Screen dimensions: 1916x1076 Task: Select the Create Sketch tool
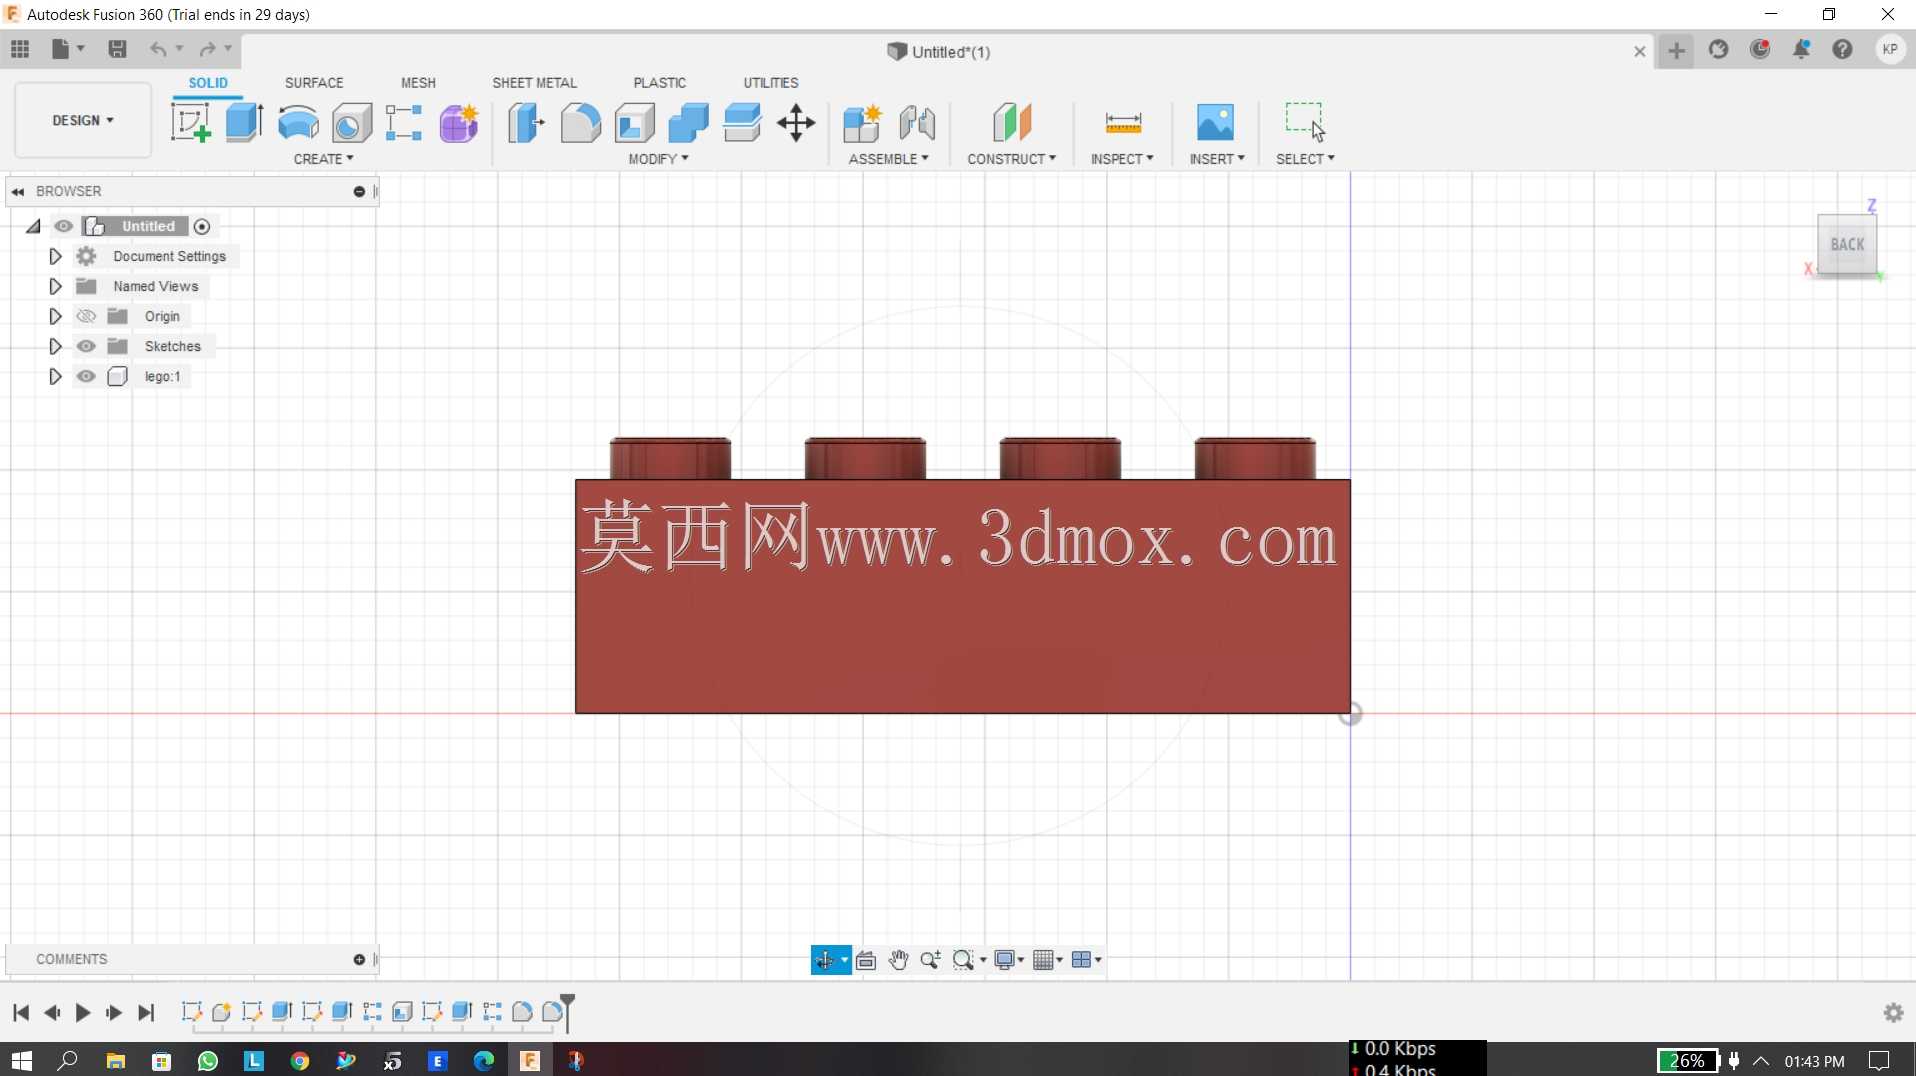(190, 123)
